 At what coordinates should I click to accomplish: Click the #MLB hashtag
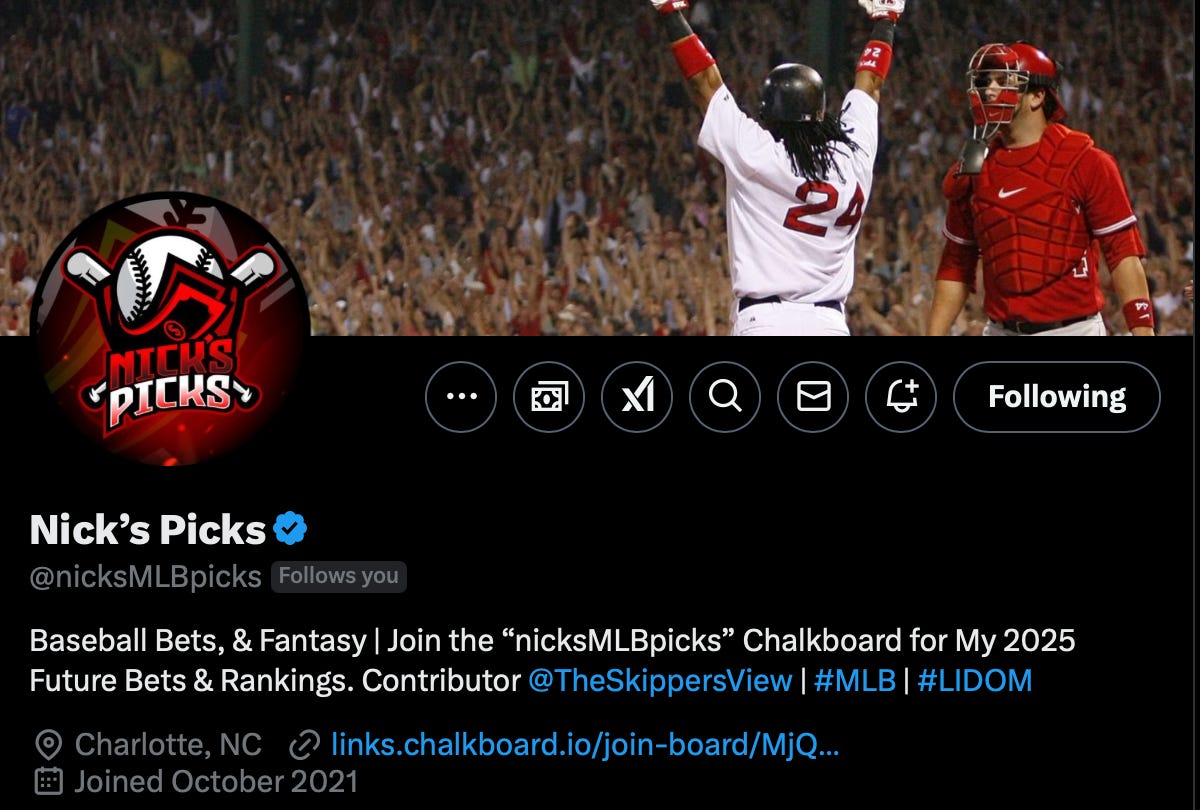point(855,682)
